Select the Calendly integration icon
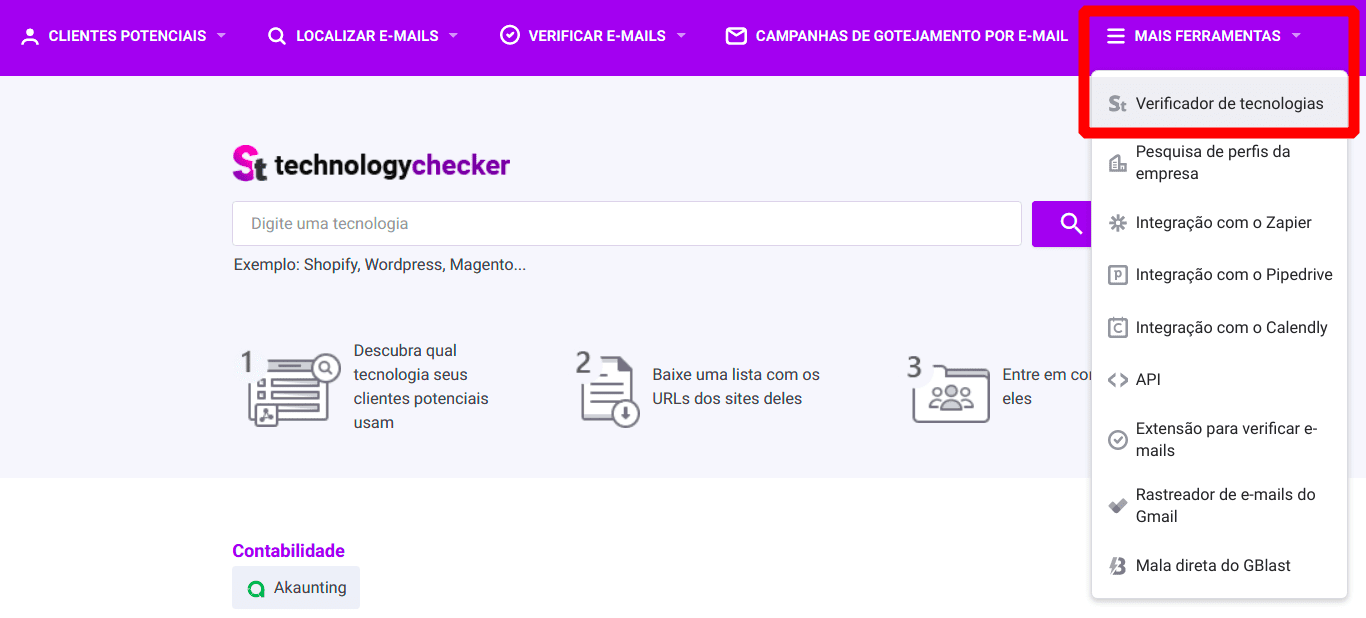Screen dimensions: 1366x618 pyautogui.click(x=1117, y=327)
